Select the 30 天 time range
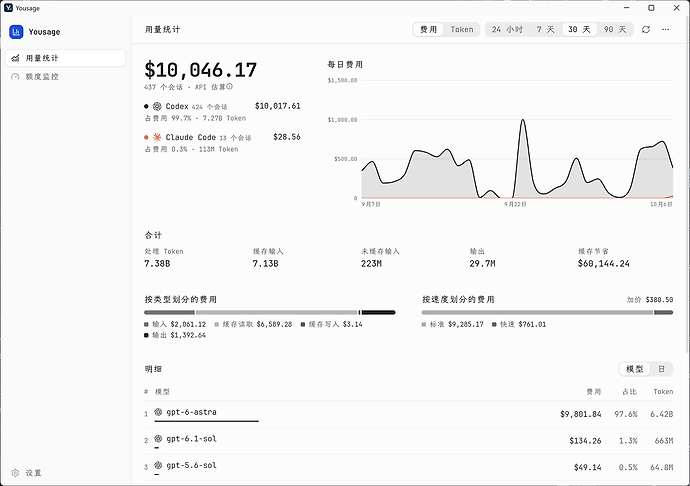This screenshot has width=690, height=486. point(579,29)
